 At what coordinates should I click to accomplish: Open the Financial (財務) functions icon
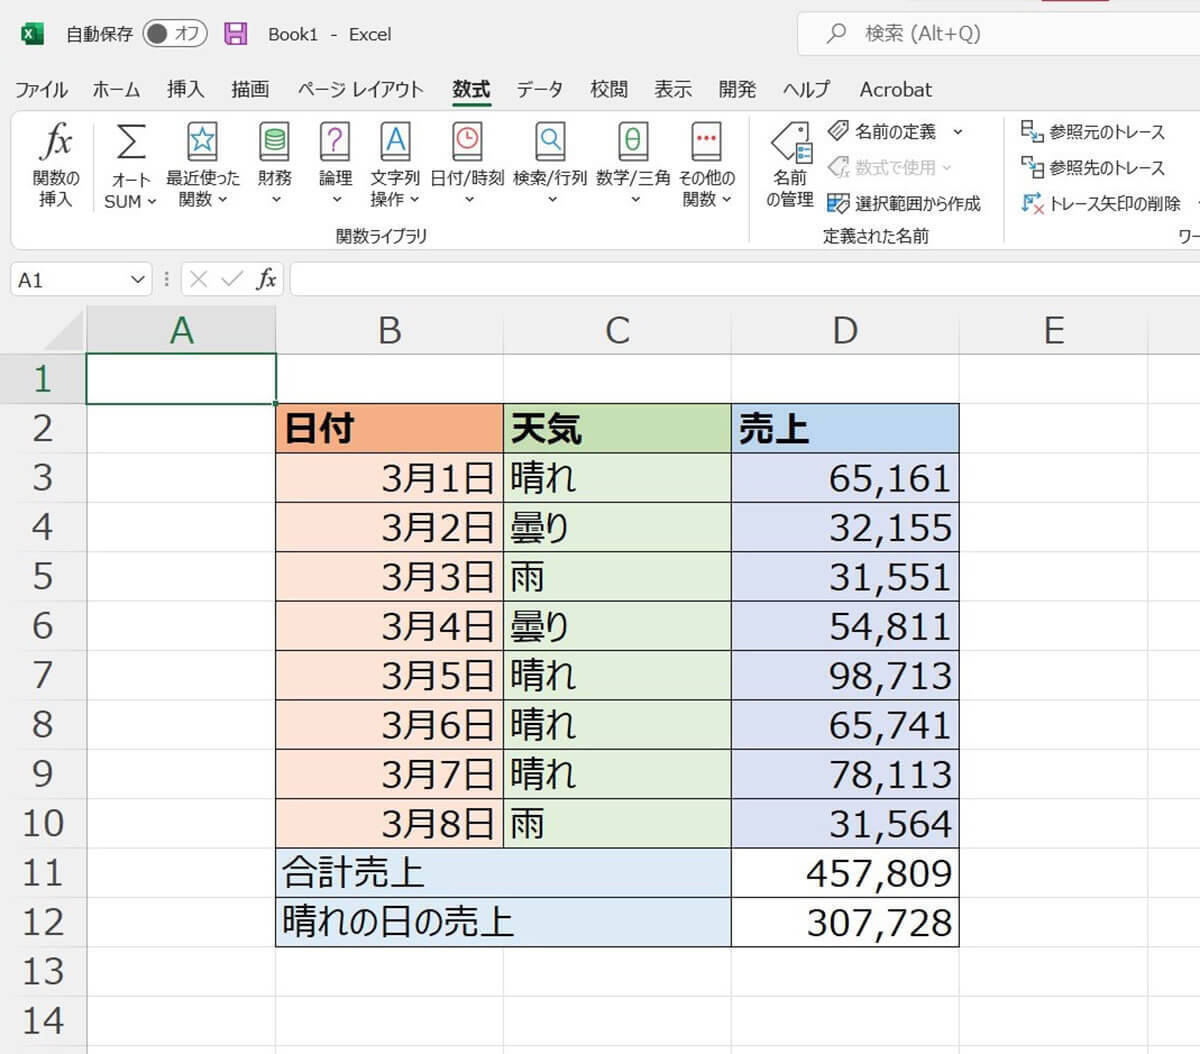[x=274, y=144]
